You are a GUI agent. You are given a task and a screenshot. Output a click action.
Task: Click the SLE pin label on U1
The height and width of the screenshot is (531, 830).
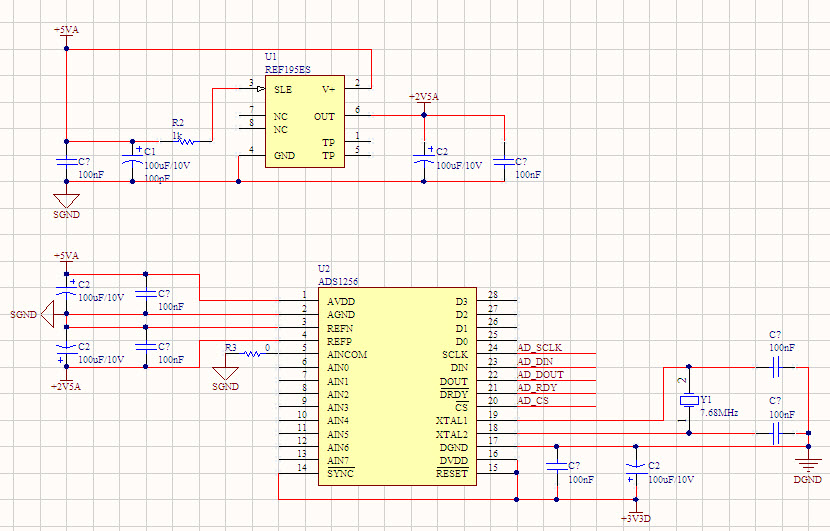283,89
